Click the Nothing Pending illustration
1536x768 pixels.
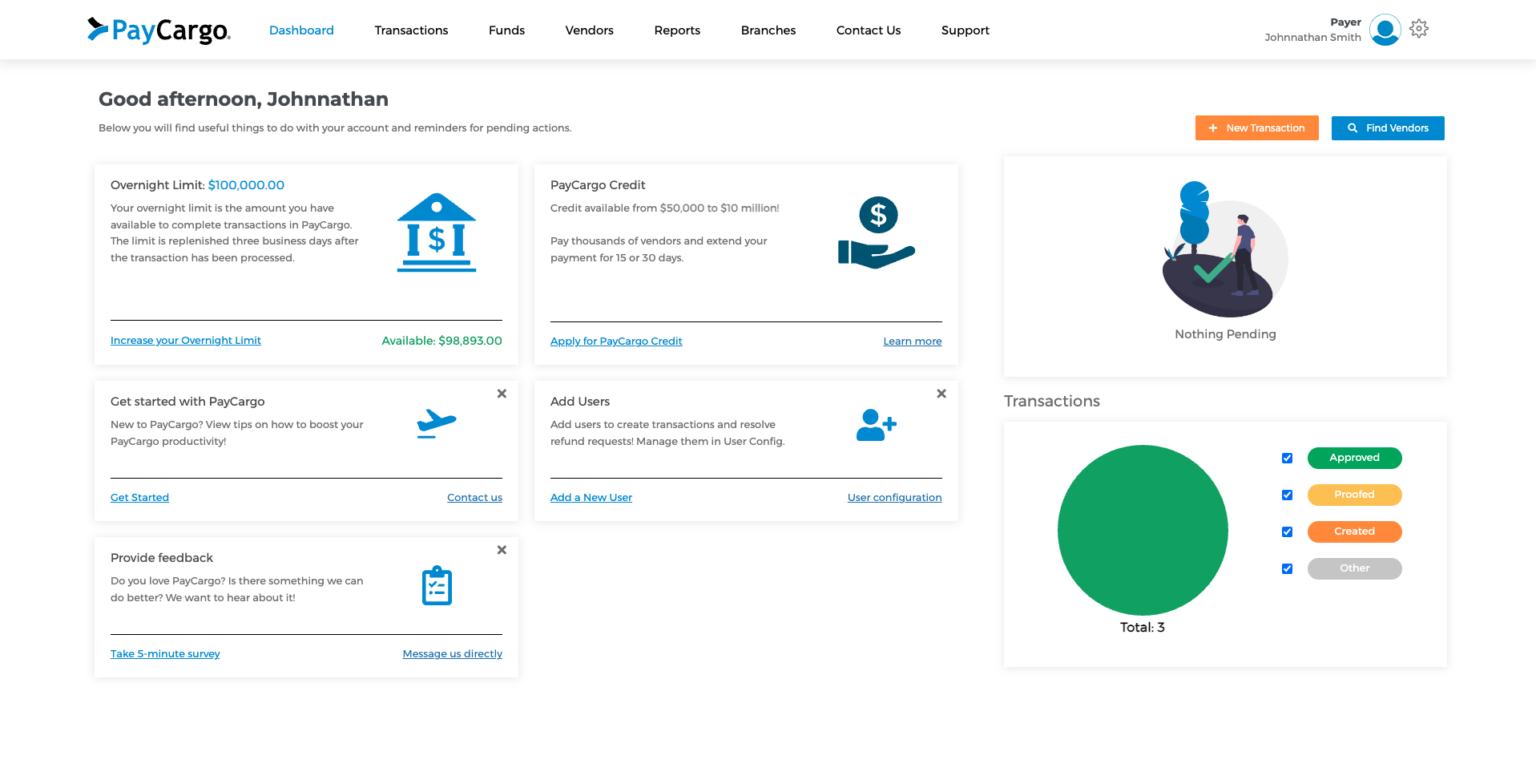coord(1225,249)
